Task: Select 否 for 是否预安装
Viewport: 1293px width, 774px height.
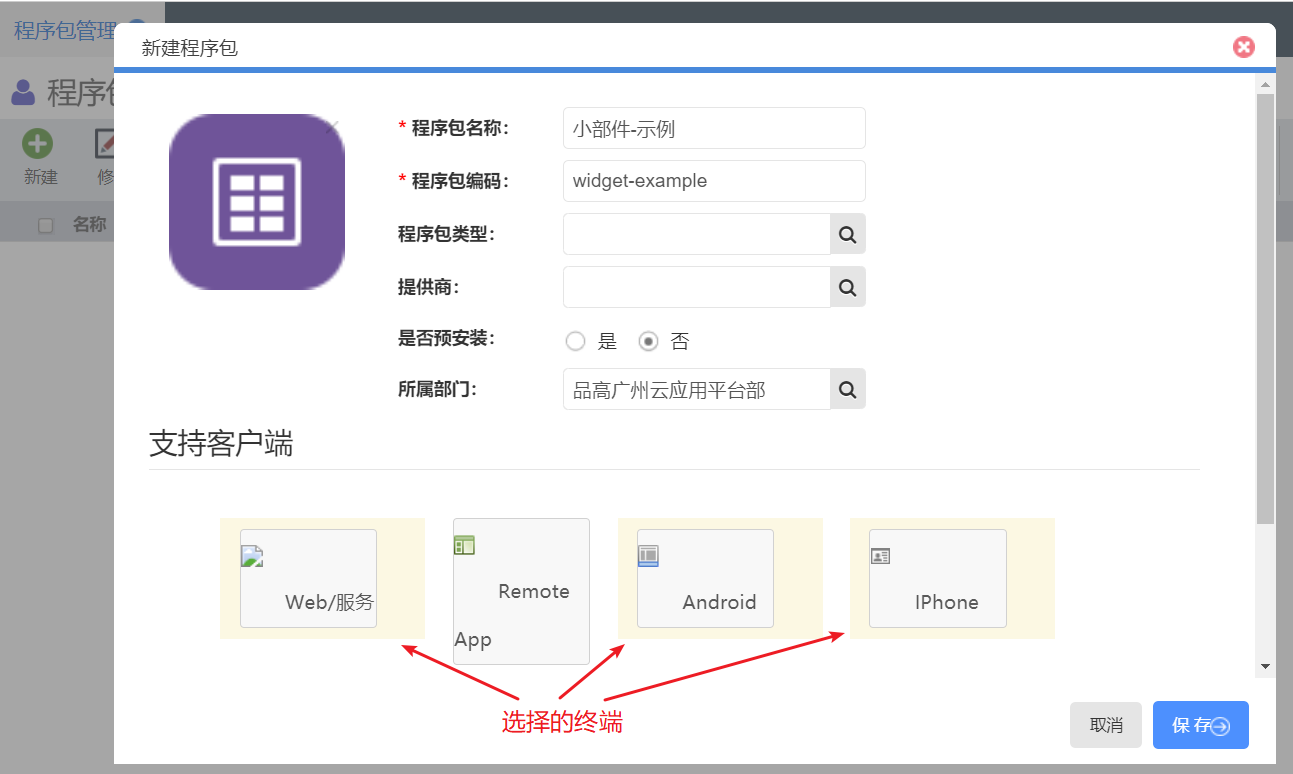Action: 648,341
